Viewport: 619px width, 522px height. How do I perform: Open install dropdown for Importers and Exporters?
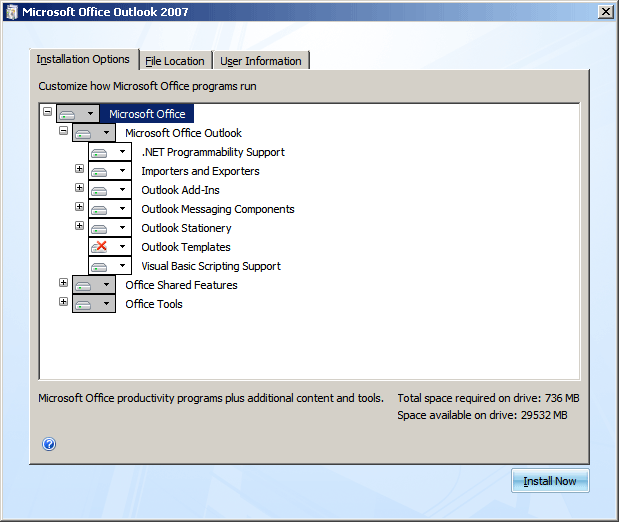click(110, 171)
